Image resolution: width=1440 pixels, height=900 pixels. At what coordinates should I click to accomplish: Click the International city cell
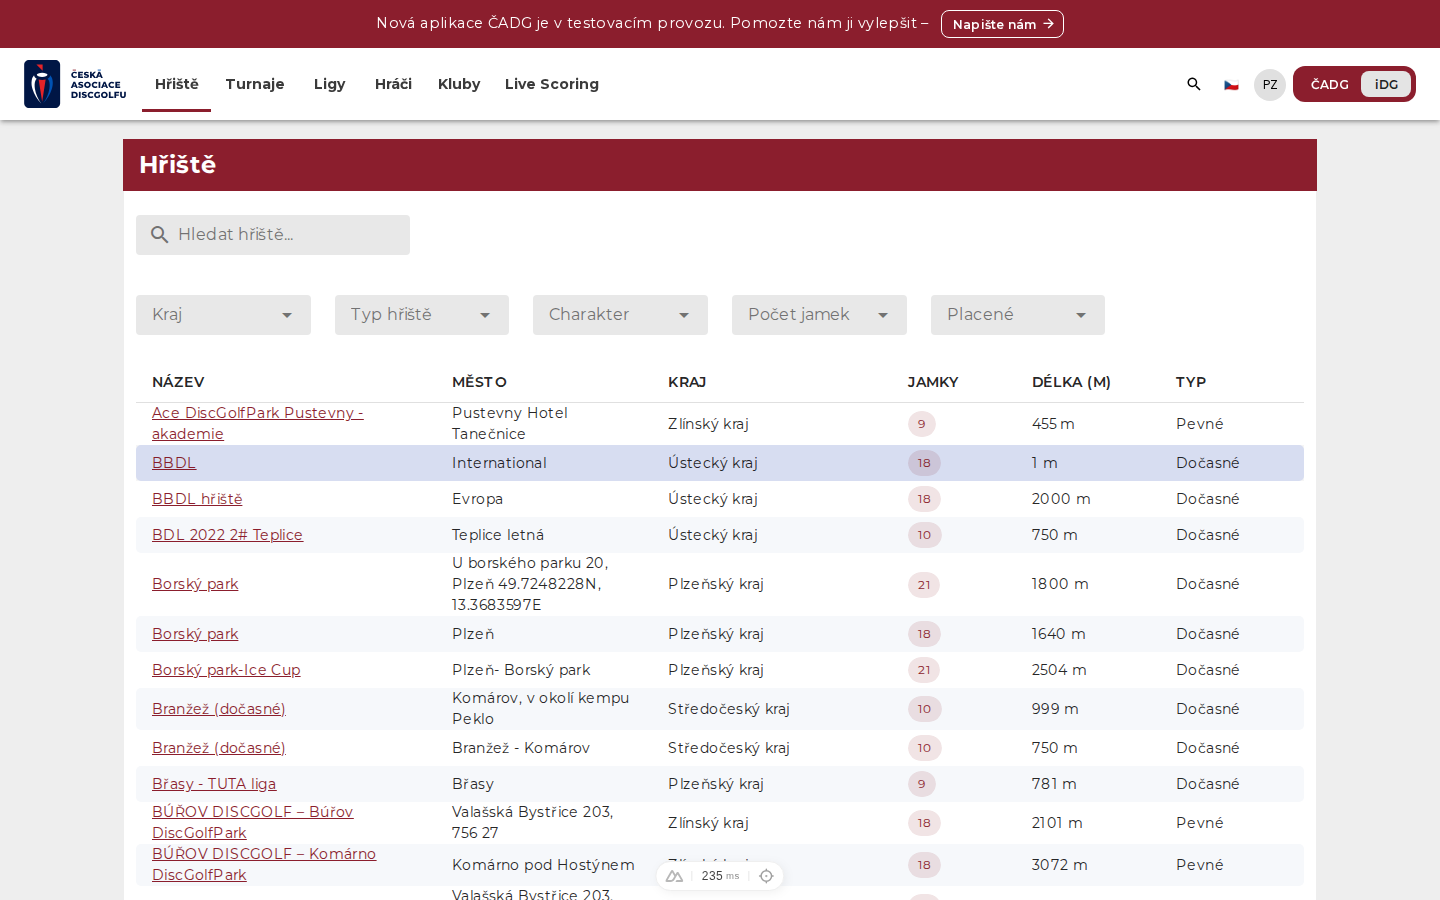tap(499, 463)
